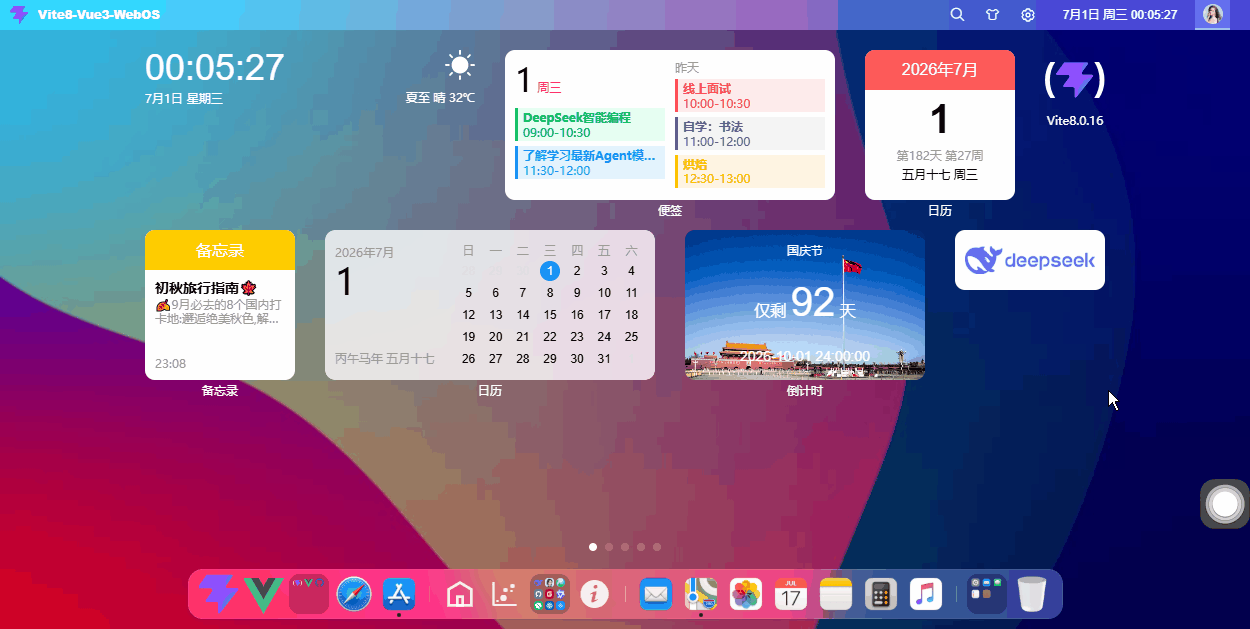Image resolution: width=1250 pixels, height=629 pixels.
Task: Open the 烘焙 12:30-13:00 schedule entry
Action: [x=750, y=172]
